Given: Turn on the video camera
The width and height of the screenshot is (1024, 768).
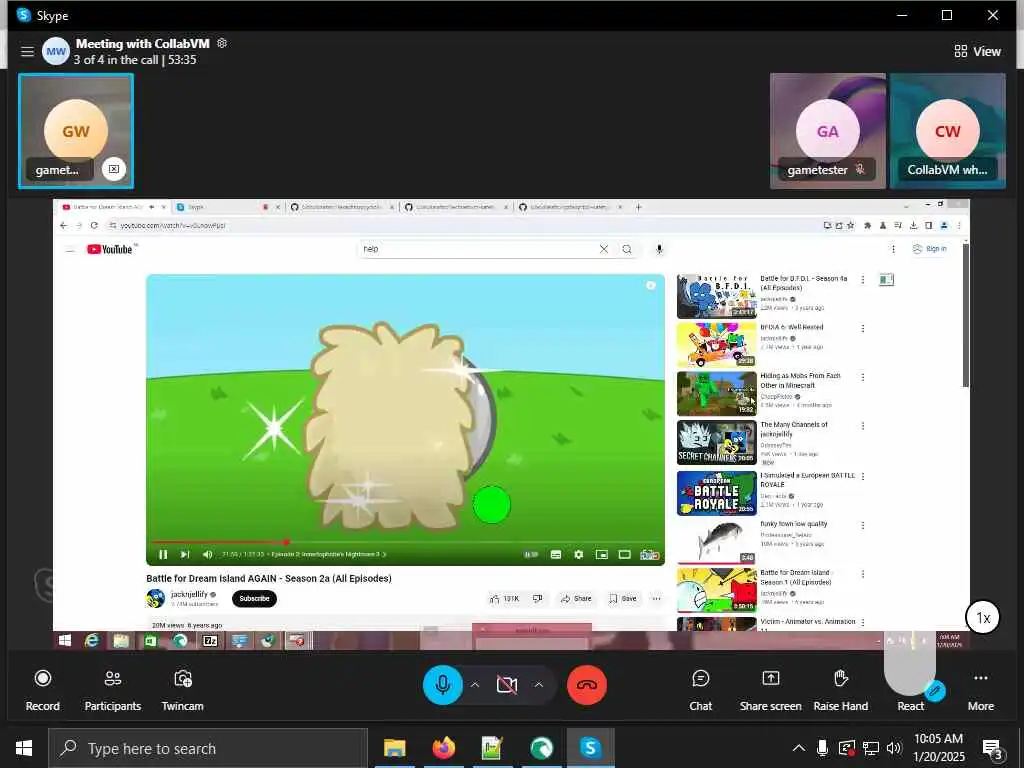Looking at the screenshot, I should pyautogui.click(x=507, y=684).
